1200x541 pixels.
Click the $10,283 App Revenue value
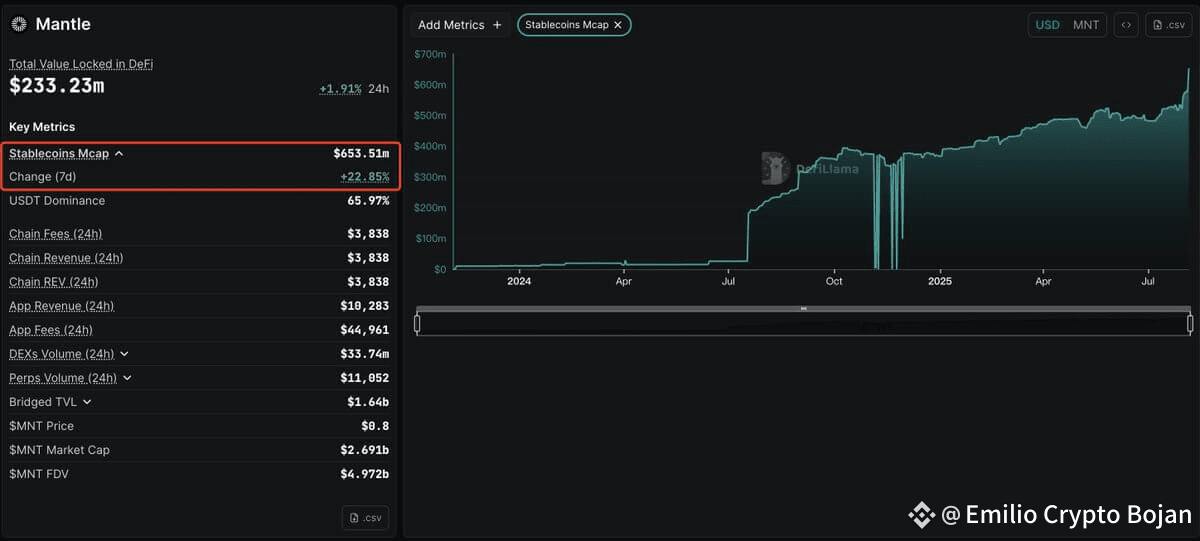click(365, 306)
